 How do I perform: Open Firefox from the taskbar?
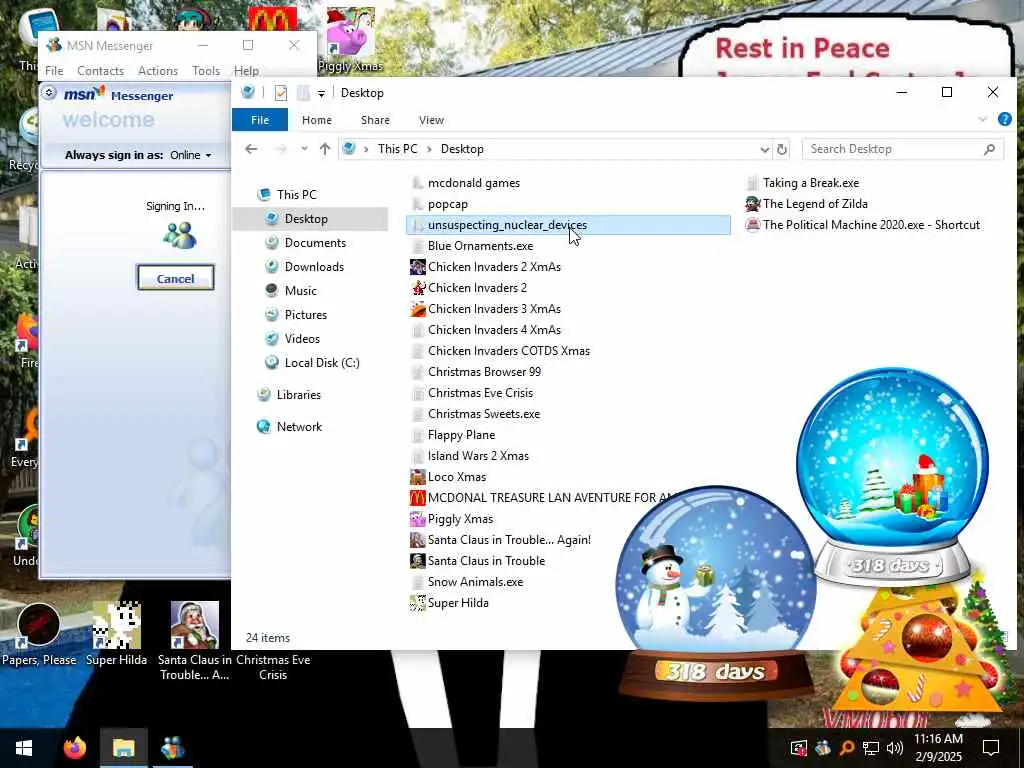pyautogui.click(x=74, y=748)
